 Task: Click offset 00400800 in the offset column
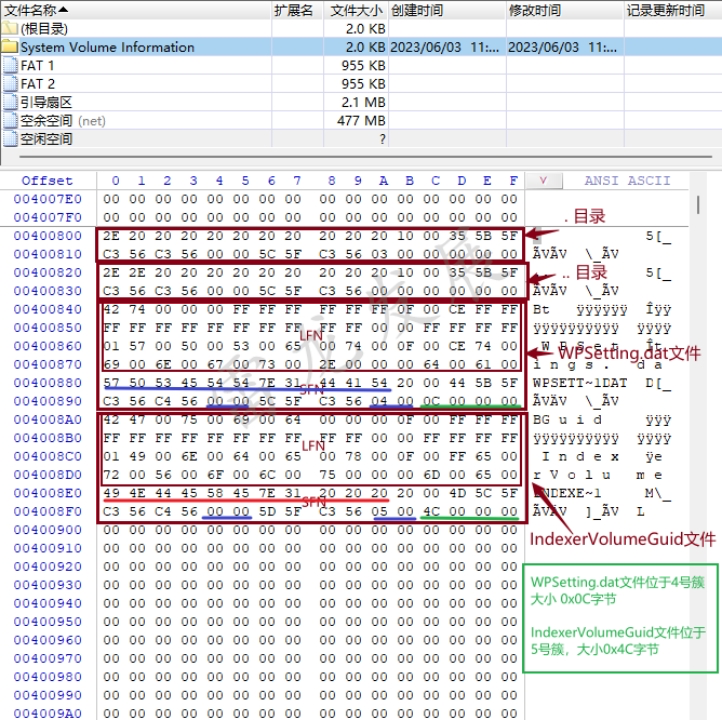tap(47, 236)
